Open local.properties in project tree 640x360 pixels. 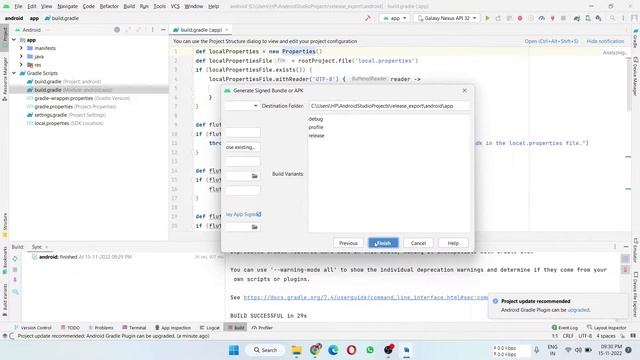click(x=64, y=123)
